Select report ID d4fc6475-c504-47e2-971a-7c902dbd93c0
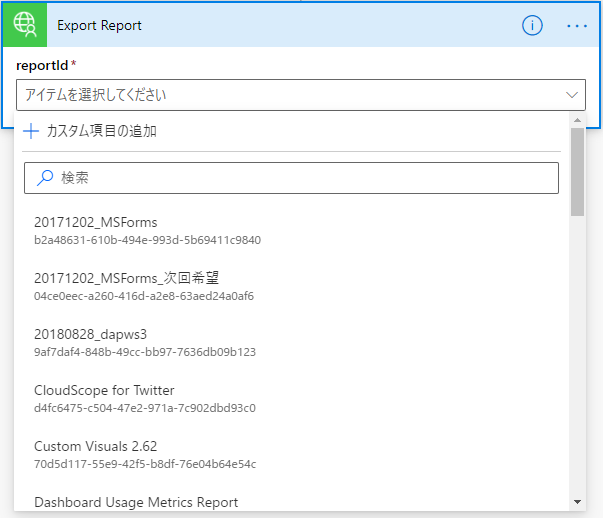 pos(145,408)
